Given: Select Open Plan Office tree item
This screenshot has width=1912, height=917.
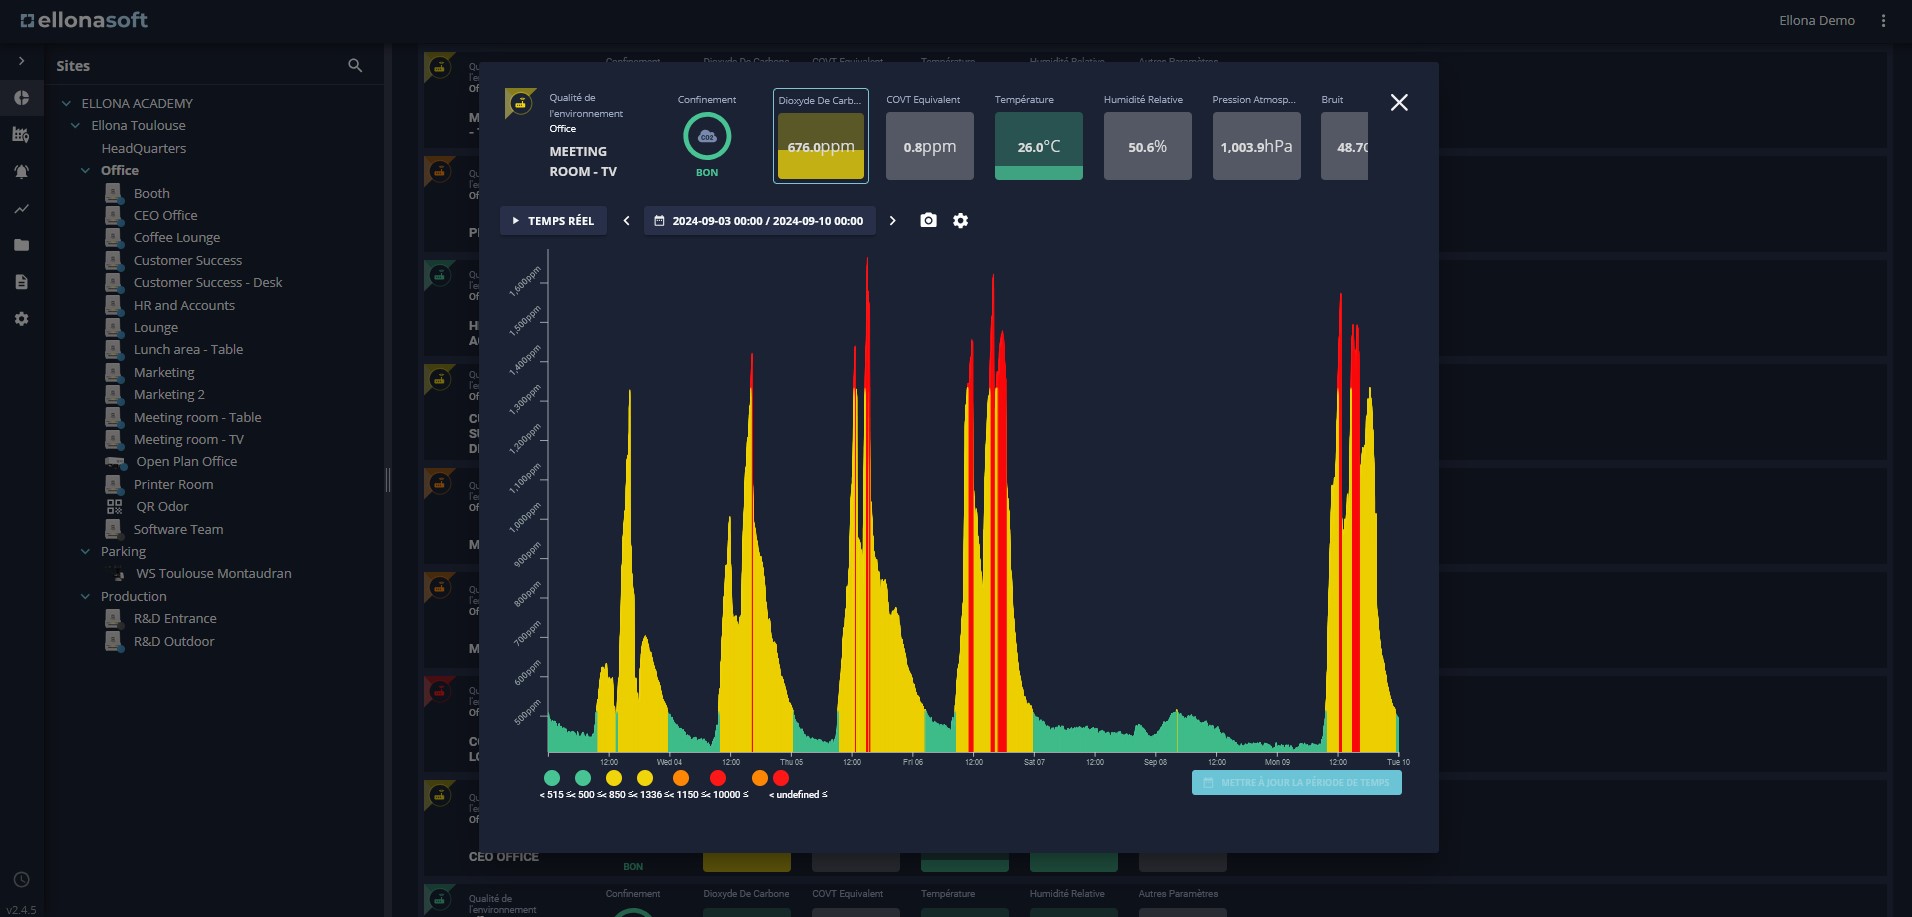Looking at the screenshot, I should click(x=186, y=461).
